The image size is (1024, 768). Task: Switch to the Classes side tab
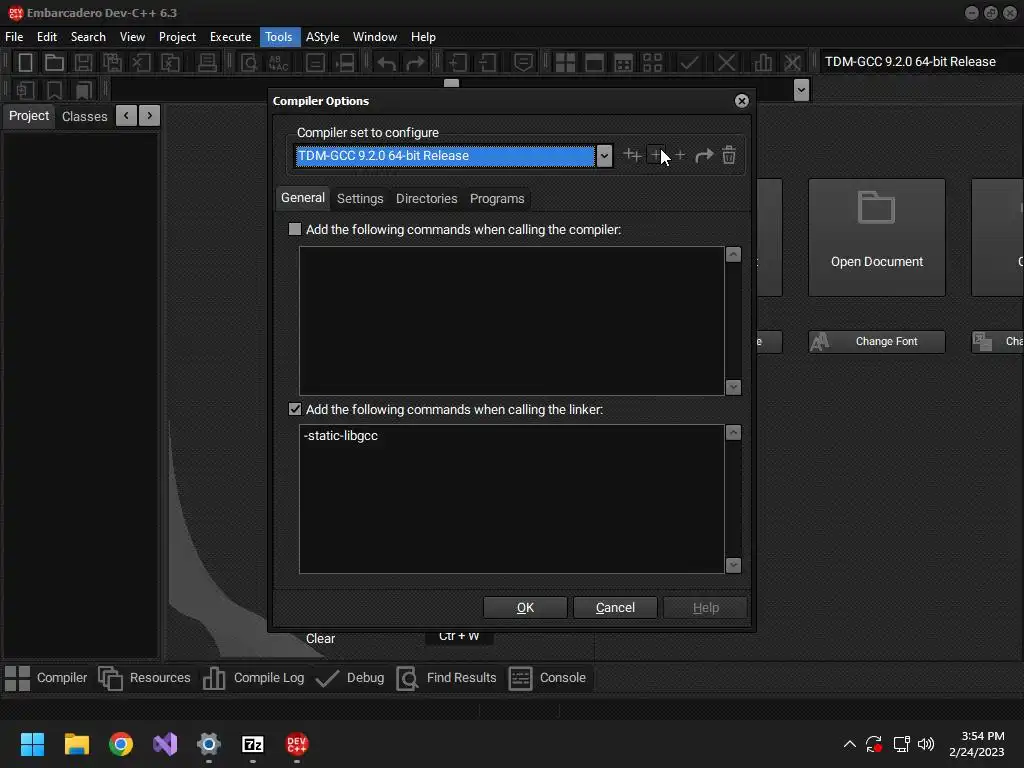[x=84, y=116]
